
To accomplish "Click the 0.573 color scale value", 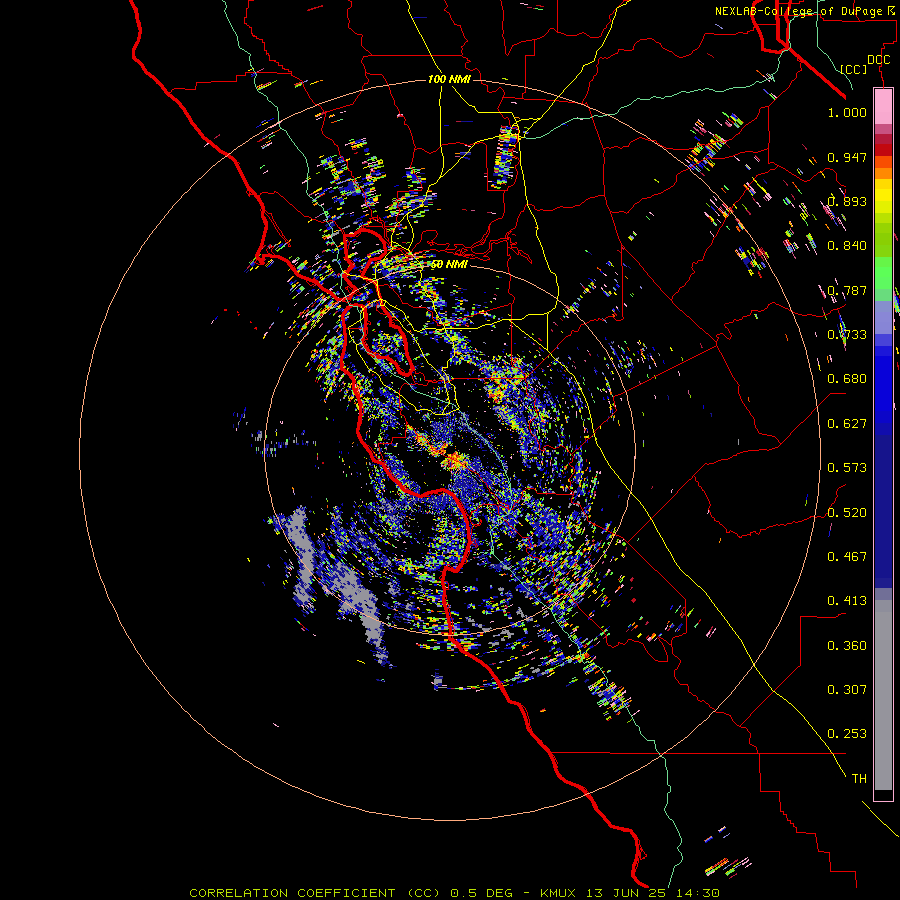I will (x=847, y=468).
